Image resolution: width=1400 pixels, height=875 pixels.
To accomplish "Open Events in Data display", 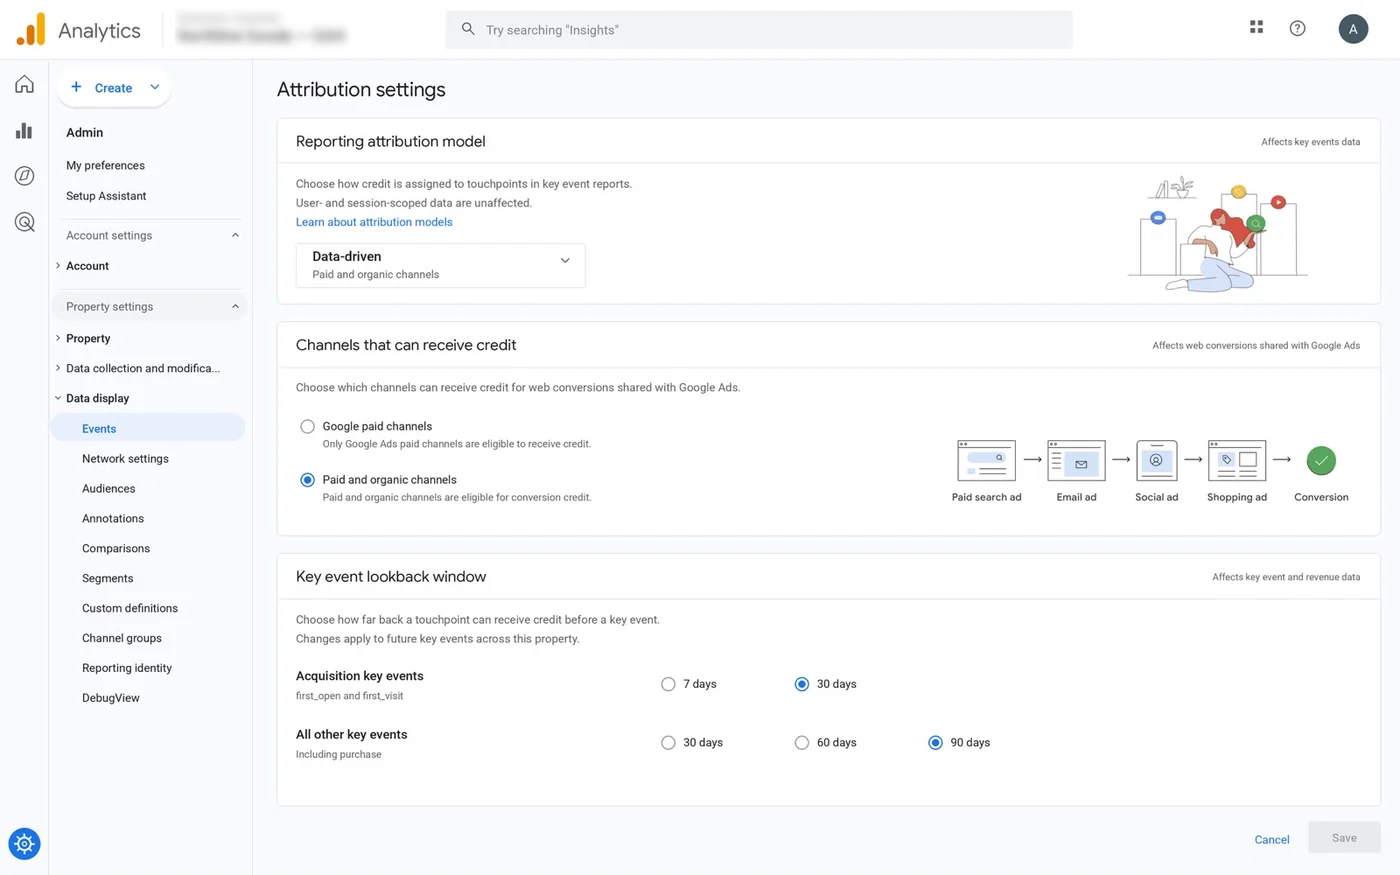I will tap(148, 428).
